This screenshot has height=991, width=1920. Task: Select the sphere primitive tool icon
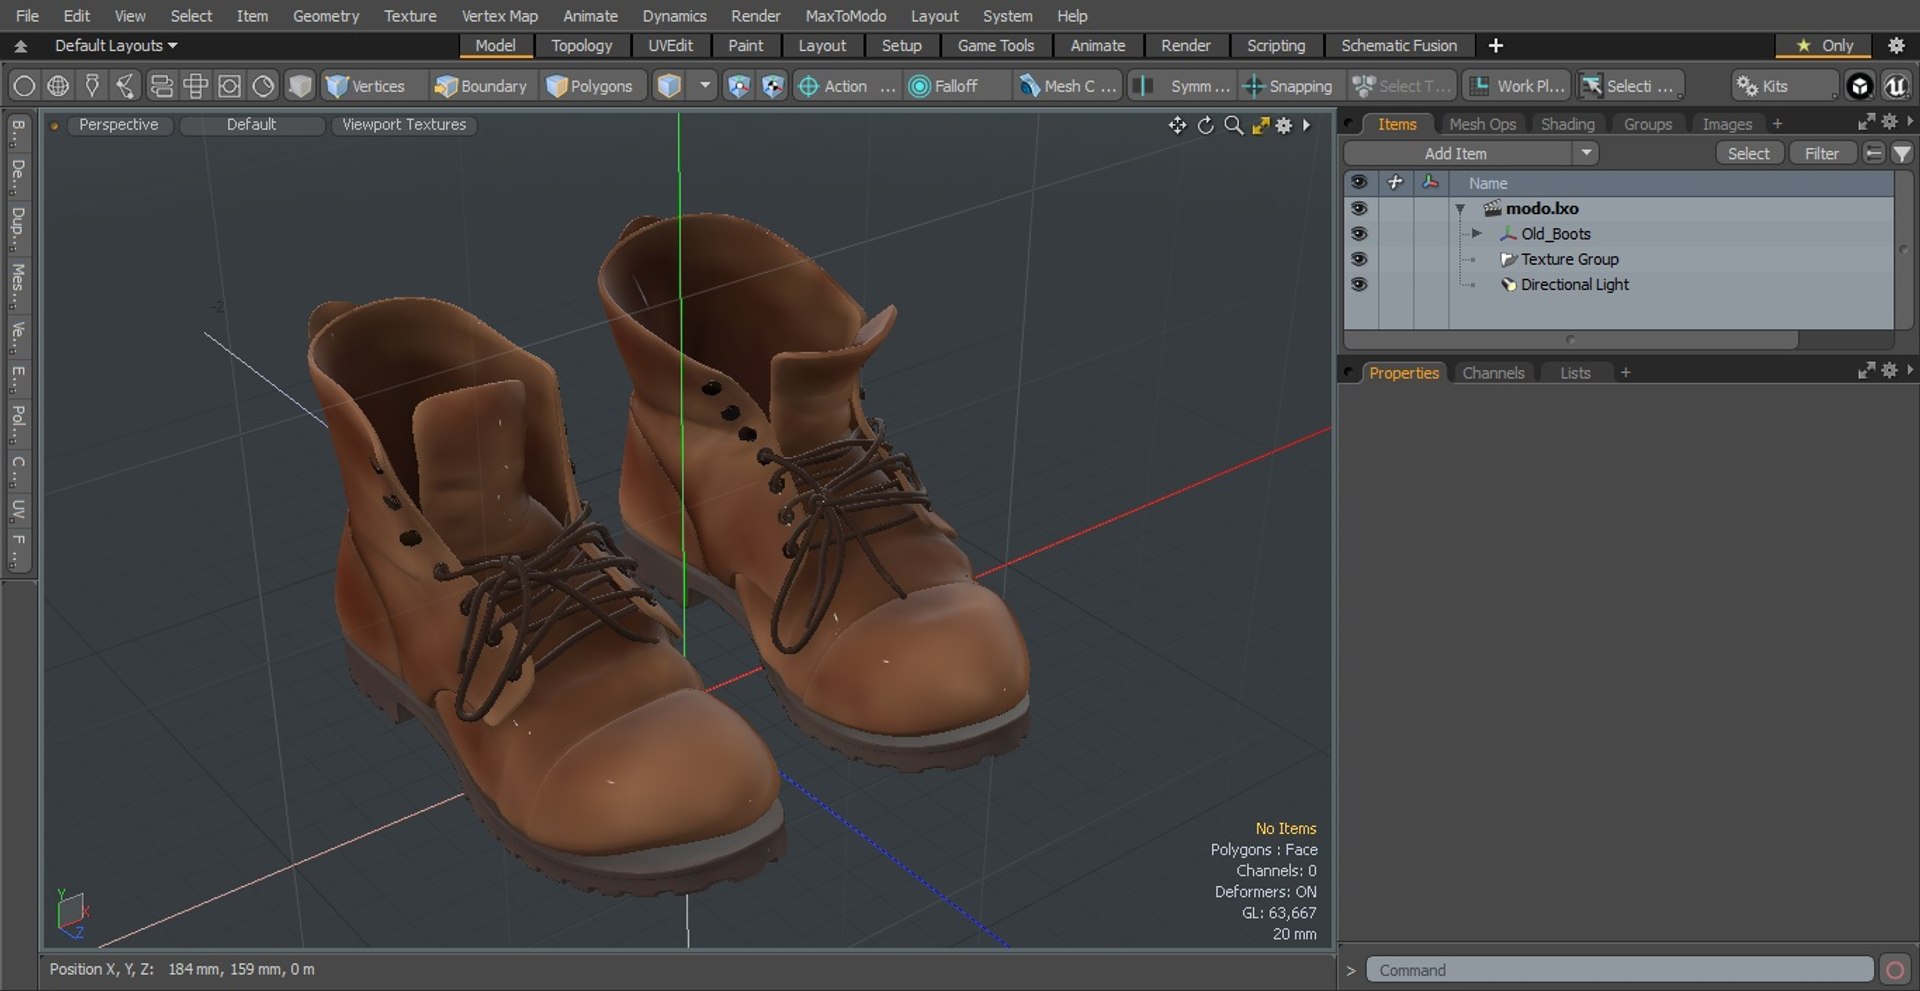[x=24, y=86]
